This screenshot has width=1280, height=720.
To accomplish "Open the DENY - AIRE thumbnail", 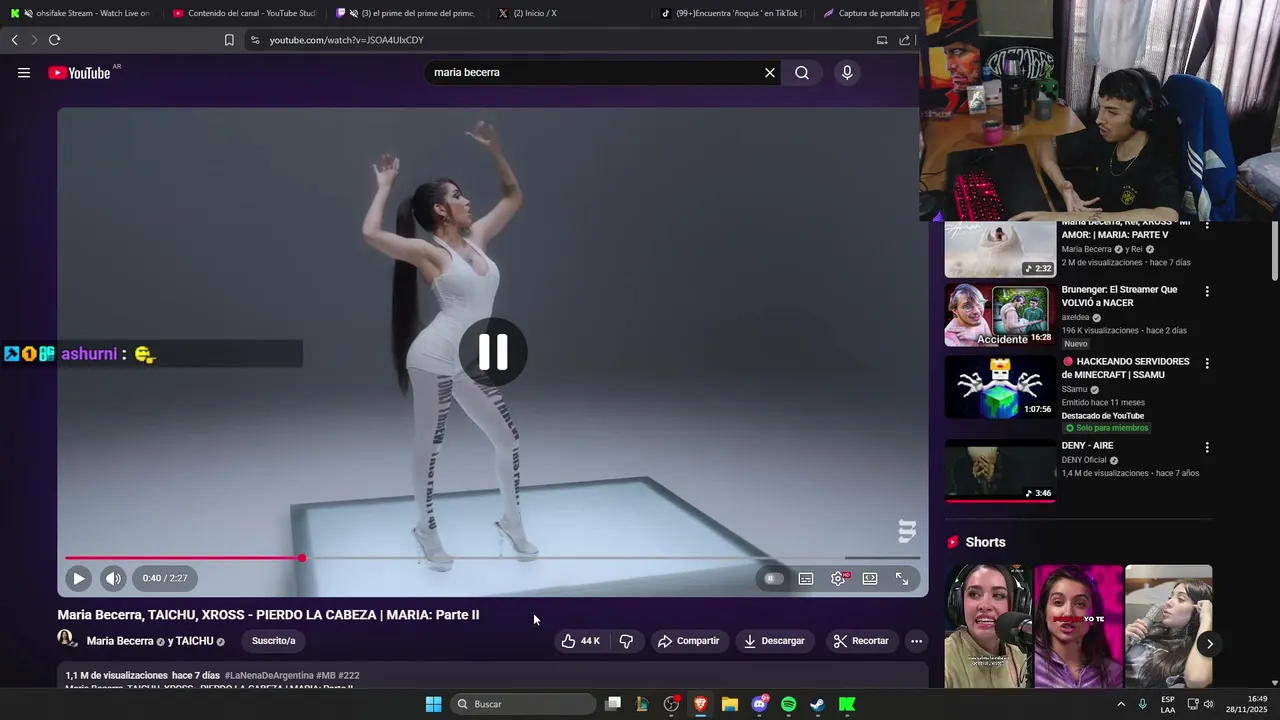I will coord(1000,471).
